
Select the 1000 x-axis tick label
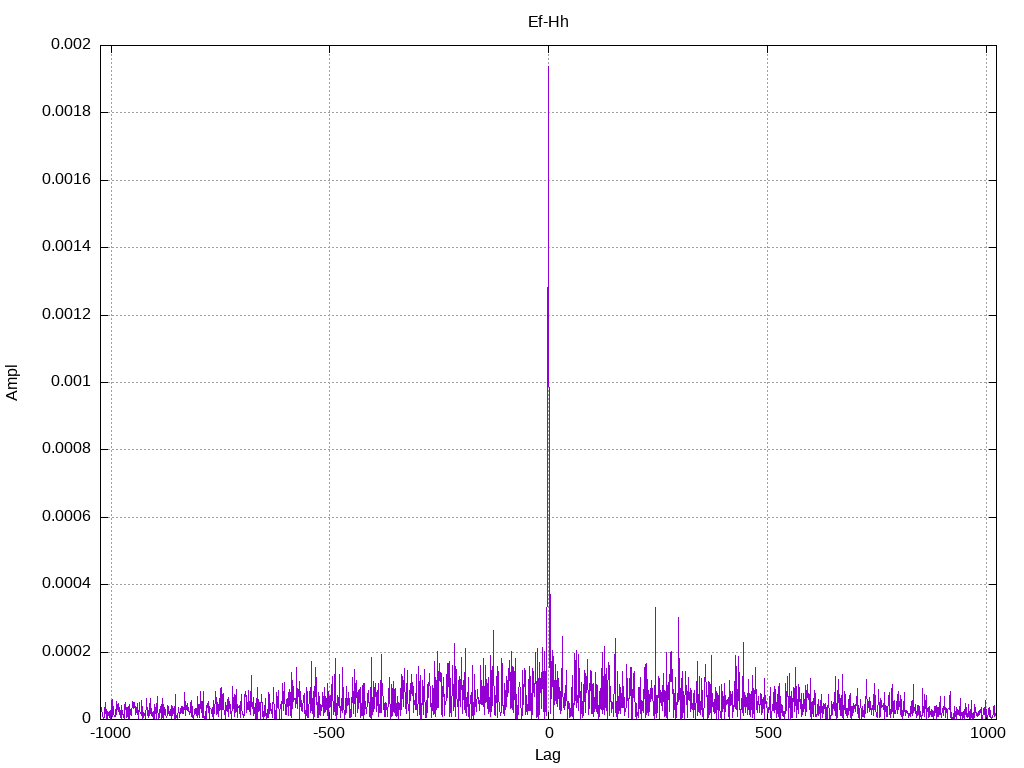tap(987, 733)
